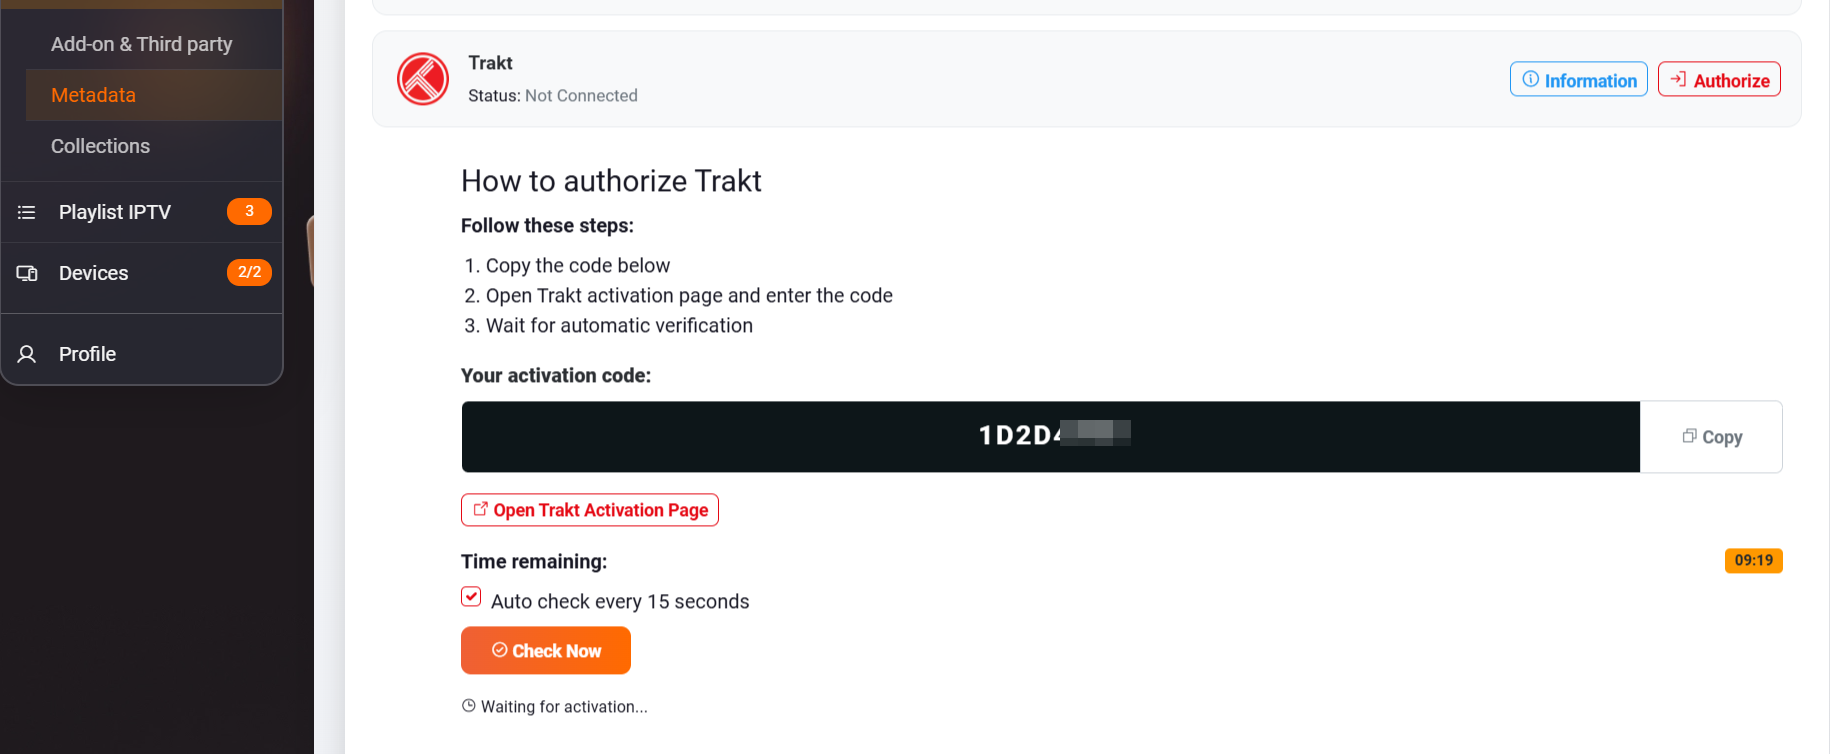The width and height of the screenshot is (1830, 754).
Task: Switch to the Metadata section
Action: coord(93,95)
